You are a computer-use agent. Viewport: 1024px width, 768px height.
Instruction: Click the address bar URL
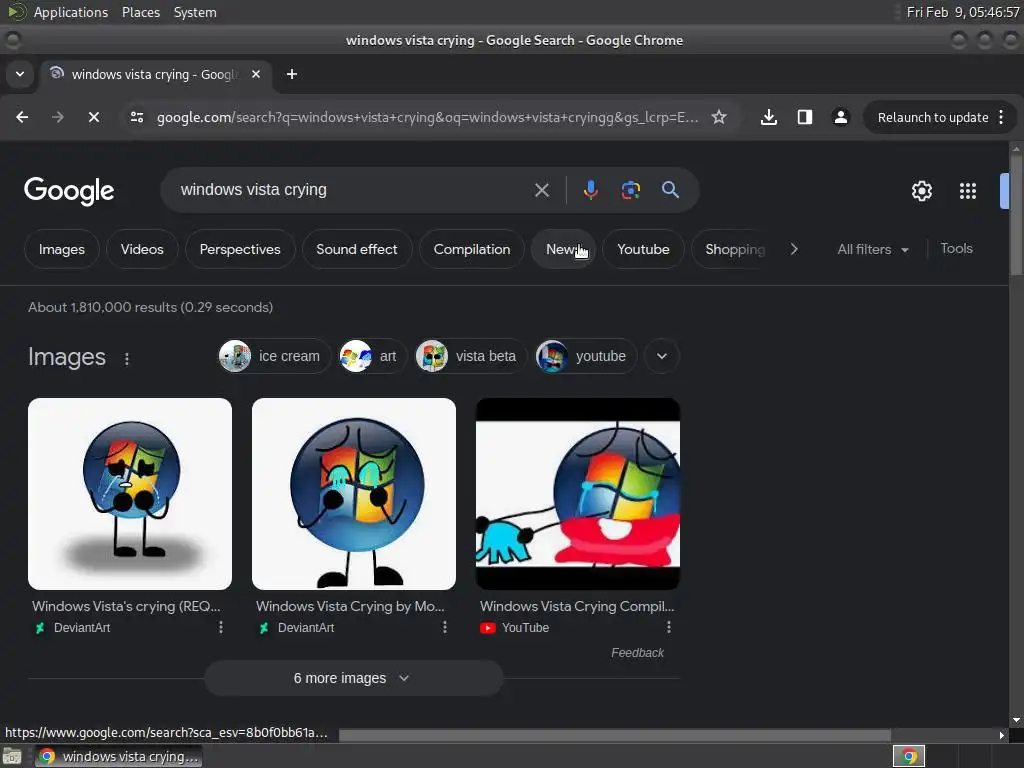(427, 118)
